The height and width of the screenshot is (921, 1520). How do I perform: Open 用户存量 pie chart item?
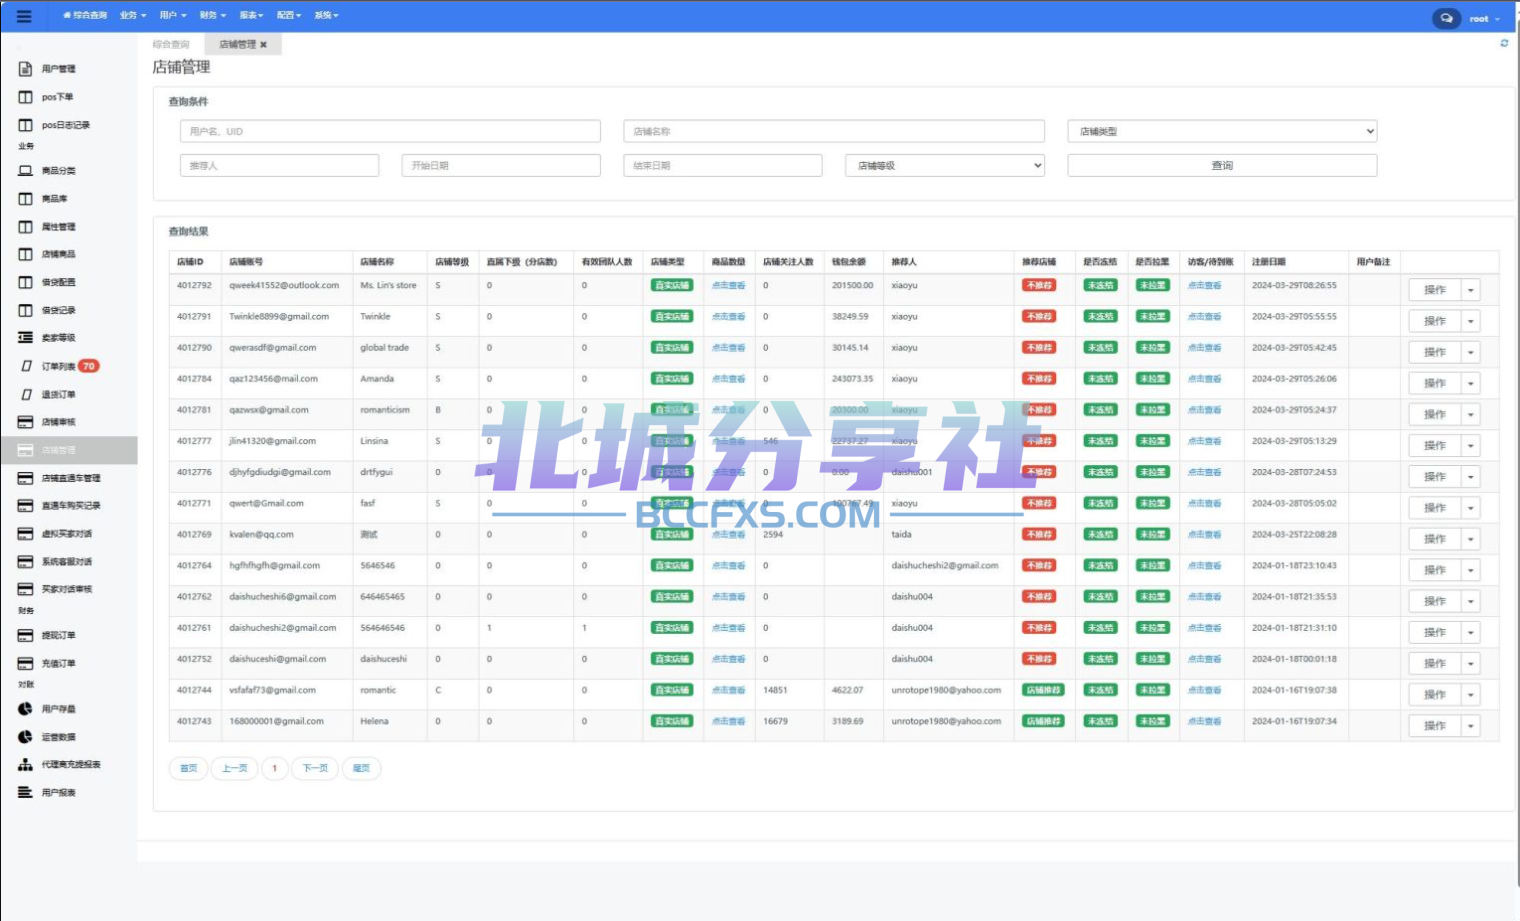point(58,709)
